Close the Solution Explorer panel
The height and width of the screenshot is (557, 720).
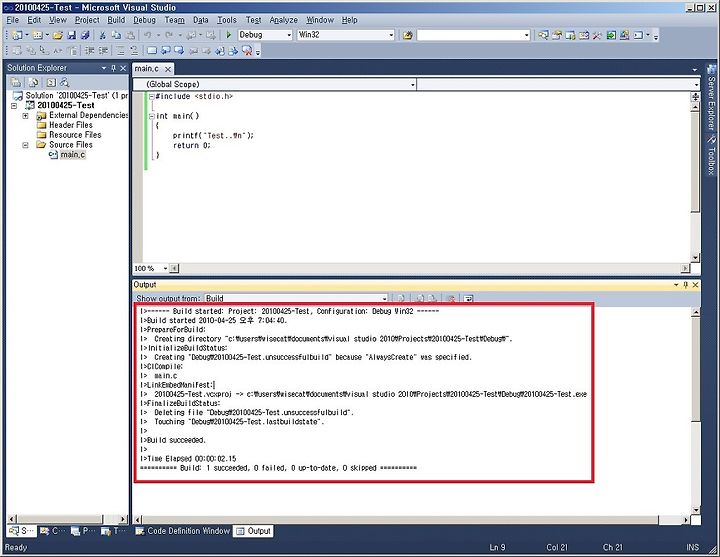pos(123,68)
